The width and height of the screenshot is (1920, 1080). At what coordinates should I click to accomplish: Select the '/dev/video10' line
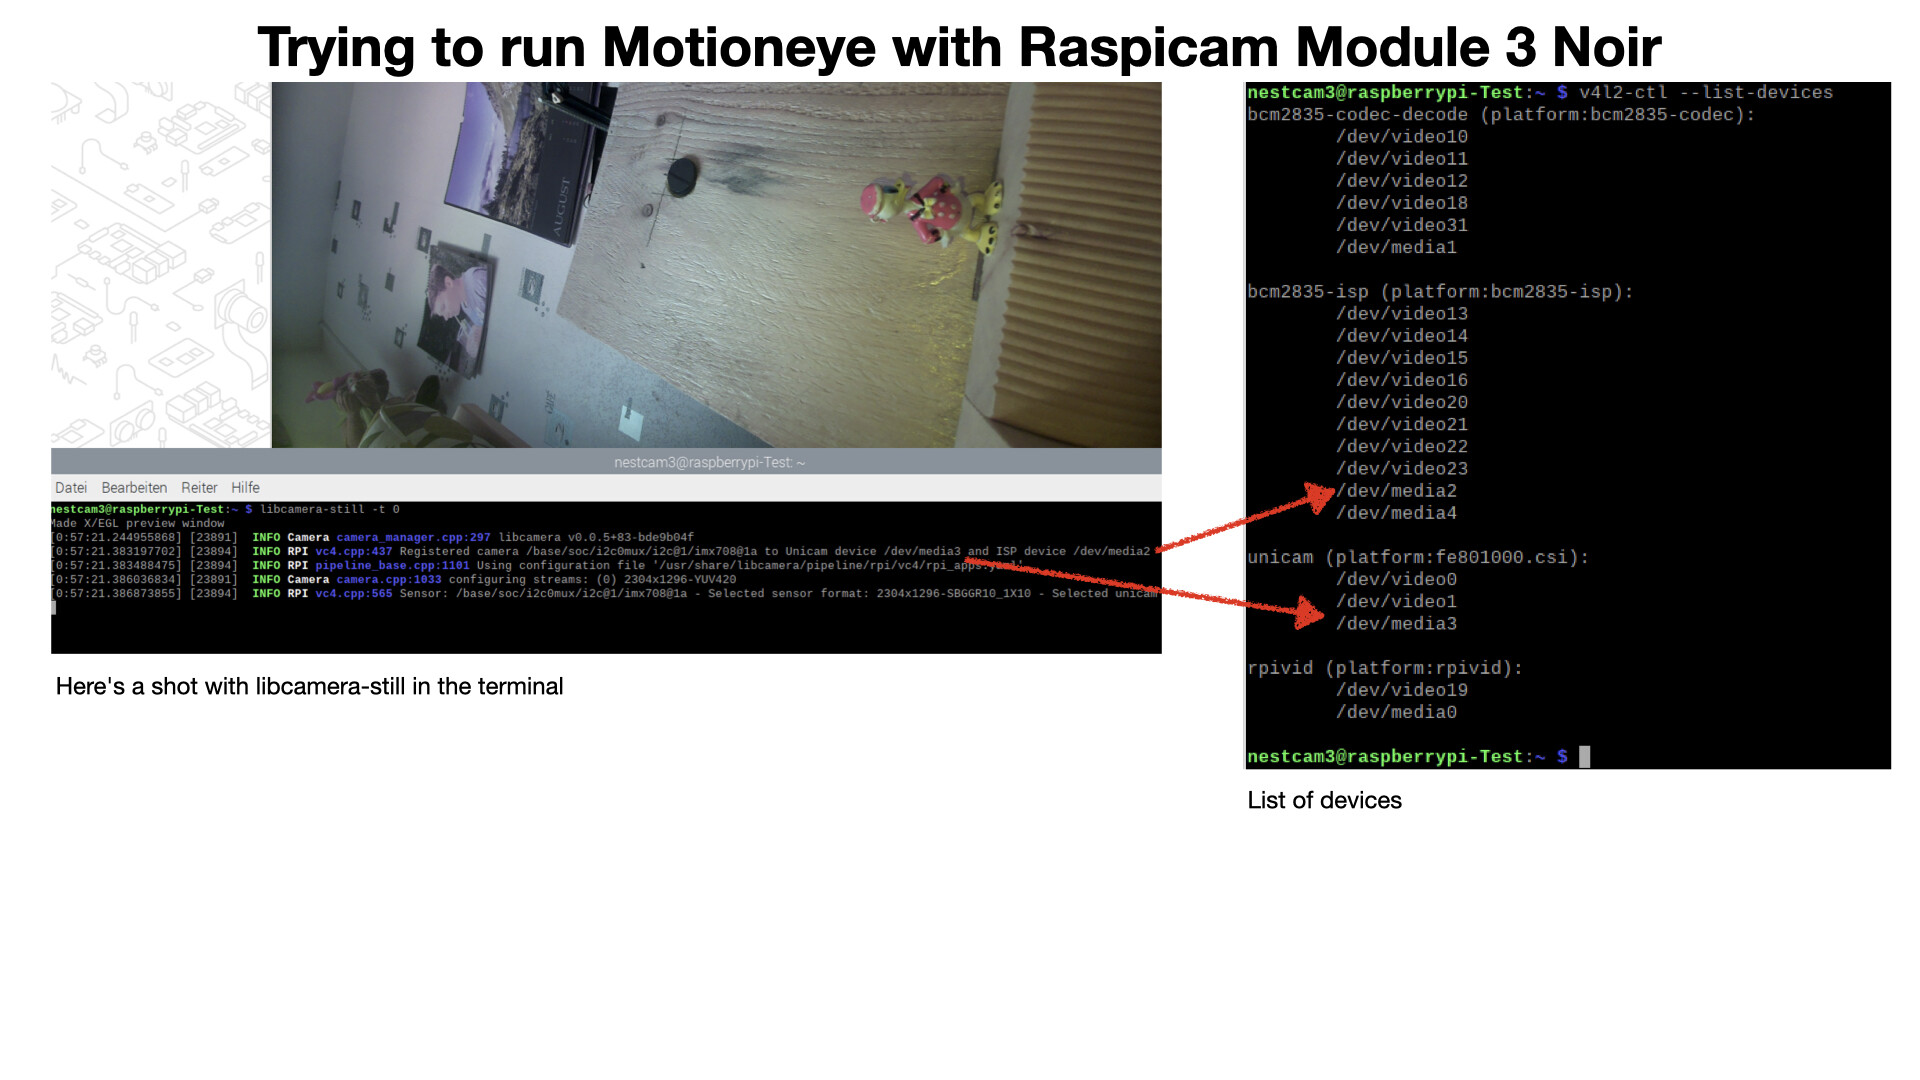[x=1402, y=137]
